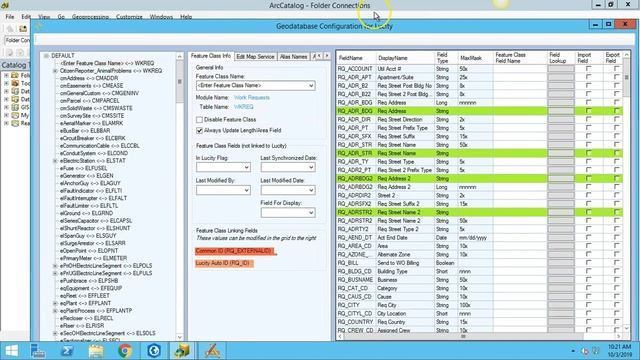Select eFuse <-> ELFUSEL tree item

tap(84, 168)
